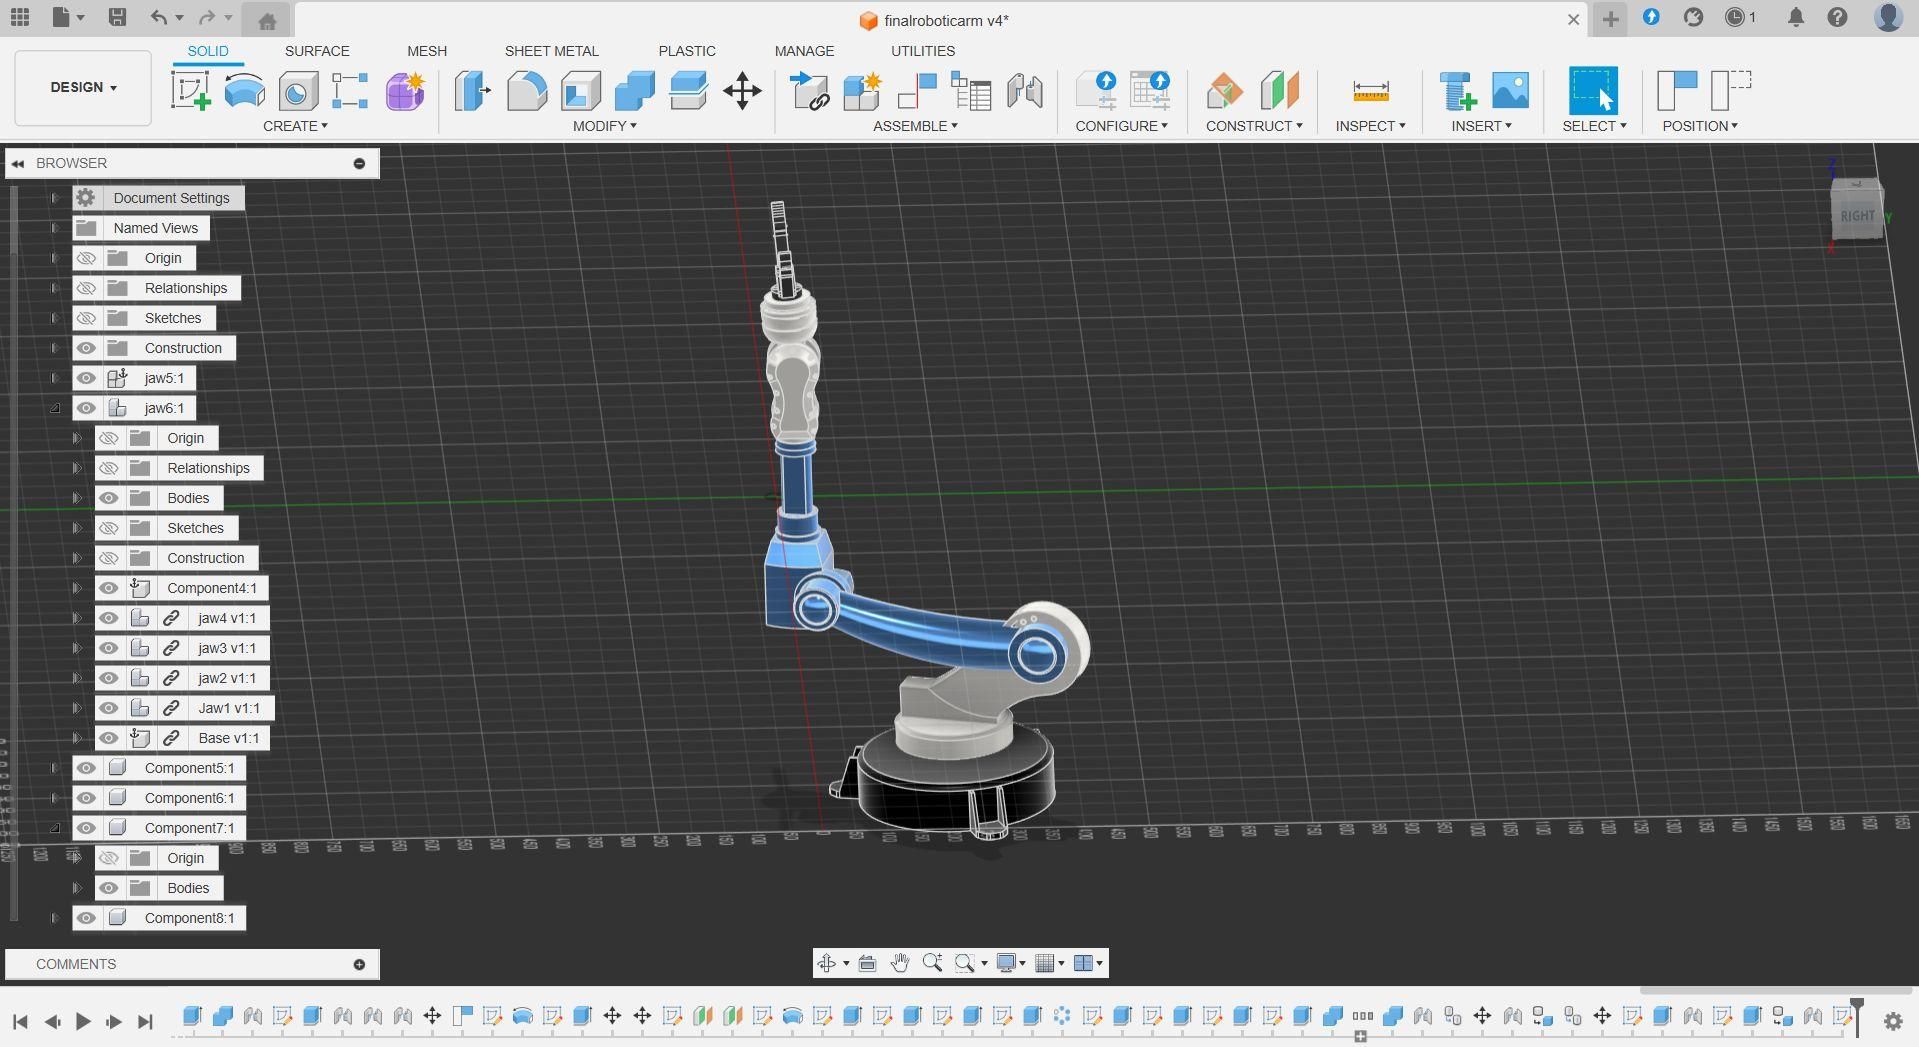The height and width of the screenshot is (1047, 1919).
Task: Open the Press Pull tool
Action: click(473, 91)
